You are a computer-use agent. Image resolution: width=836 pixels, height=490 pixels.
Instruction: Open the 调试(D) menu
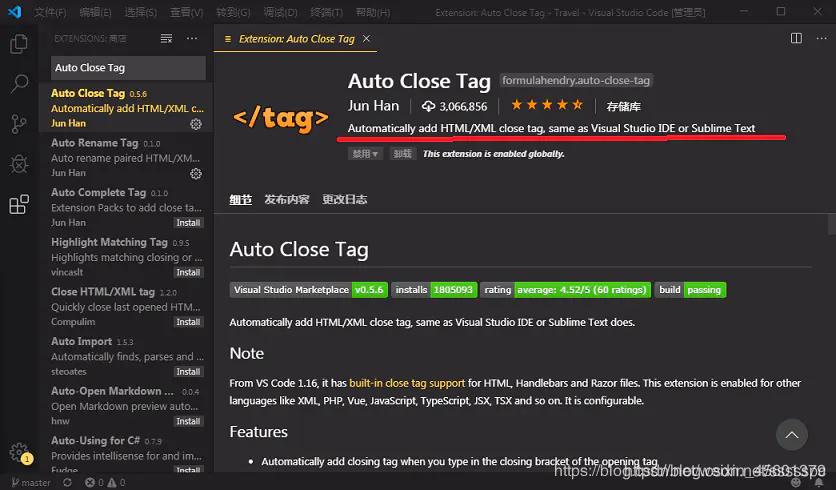[280, 12]
